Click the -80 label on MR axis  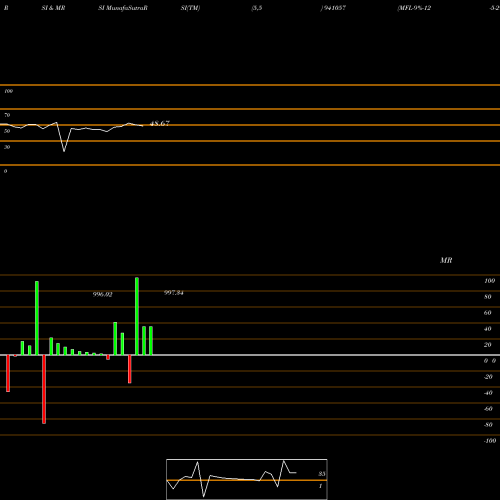488,425
